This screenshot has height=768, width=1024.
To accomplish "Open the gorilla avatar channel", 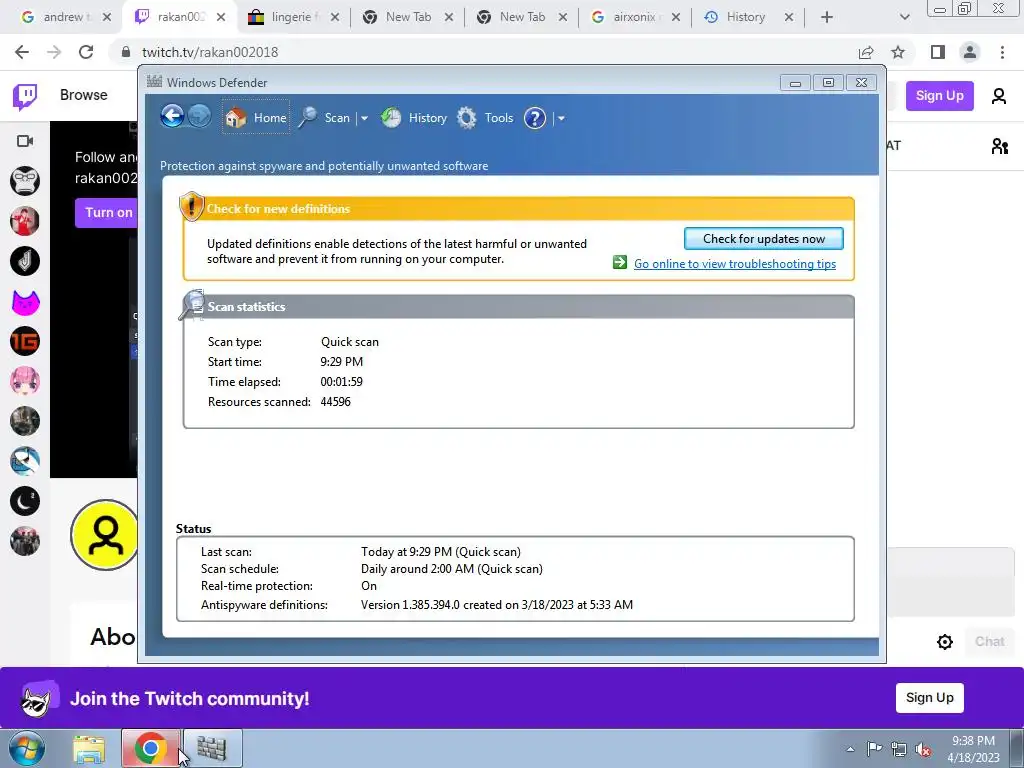I will pyautogui.click(x=25, y=181).
